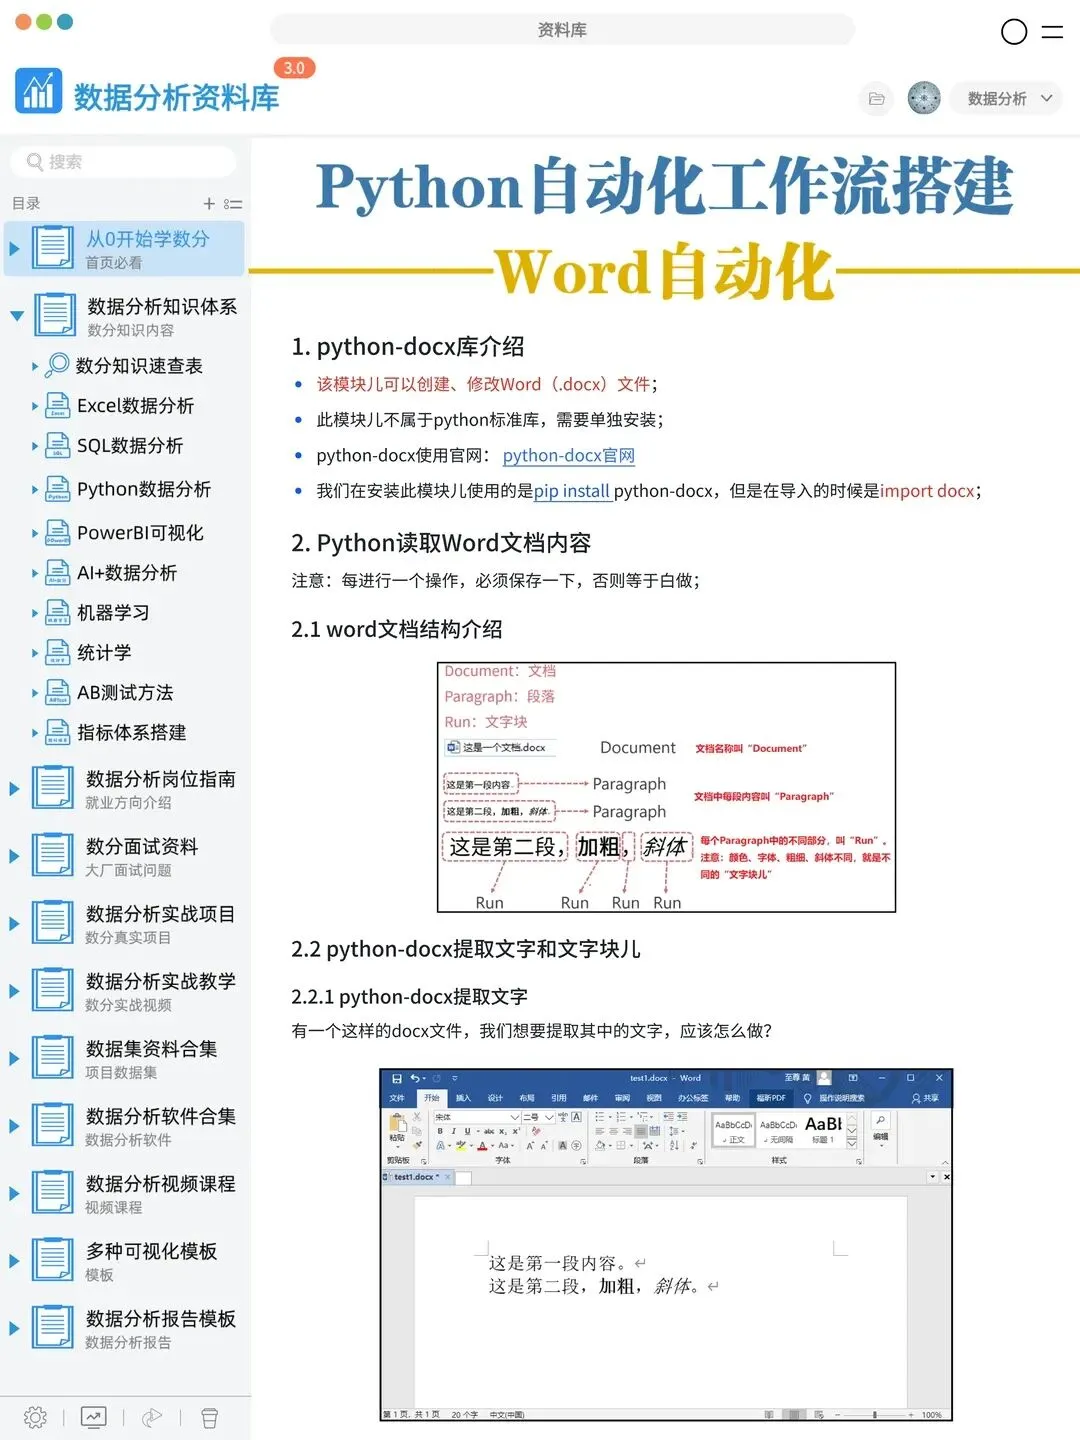Click the notebook icon of 多种可视化模板

[52, 1260]
